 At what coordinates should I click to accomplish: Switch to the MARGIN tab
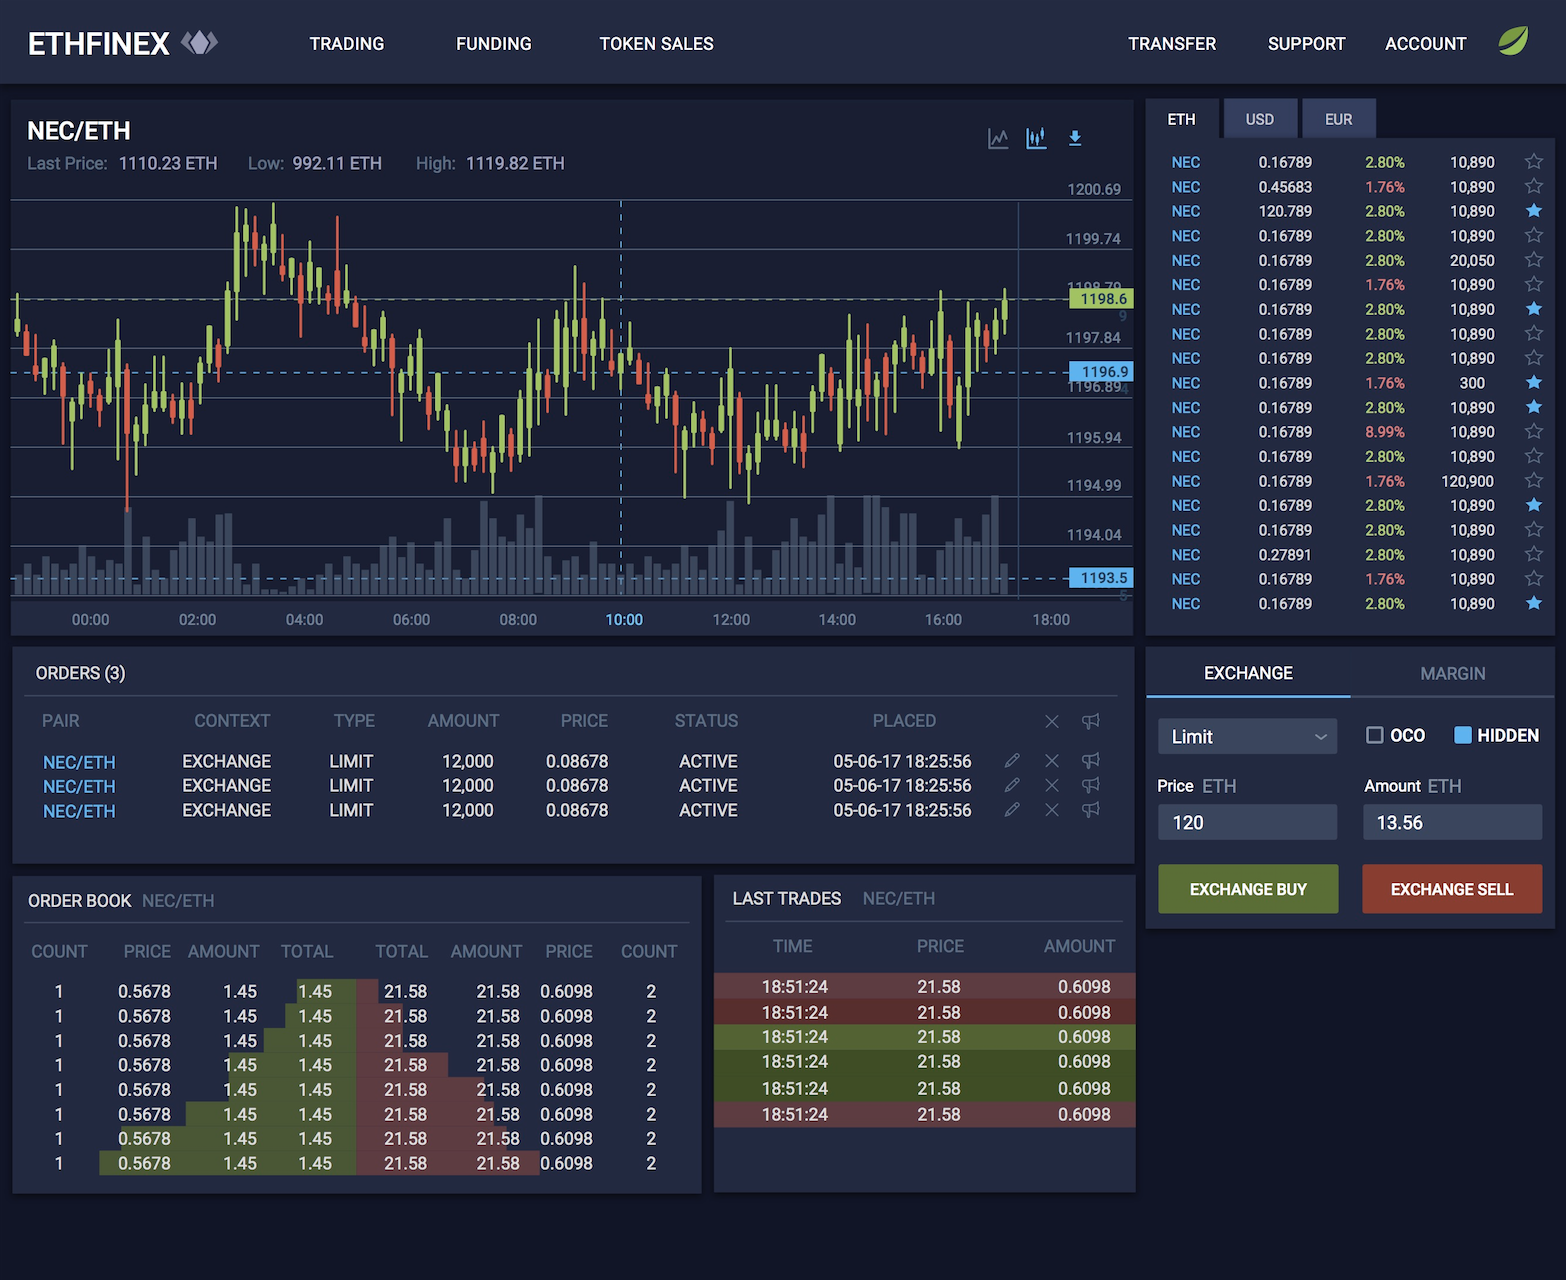point(1452,674)
